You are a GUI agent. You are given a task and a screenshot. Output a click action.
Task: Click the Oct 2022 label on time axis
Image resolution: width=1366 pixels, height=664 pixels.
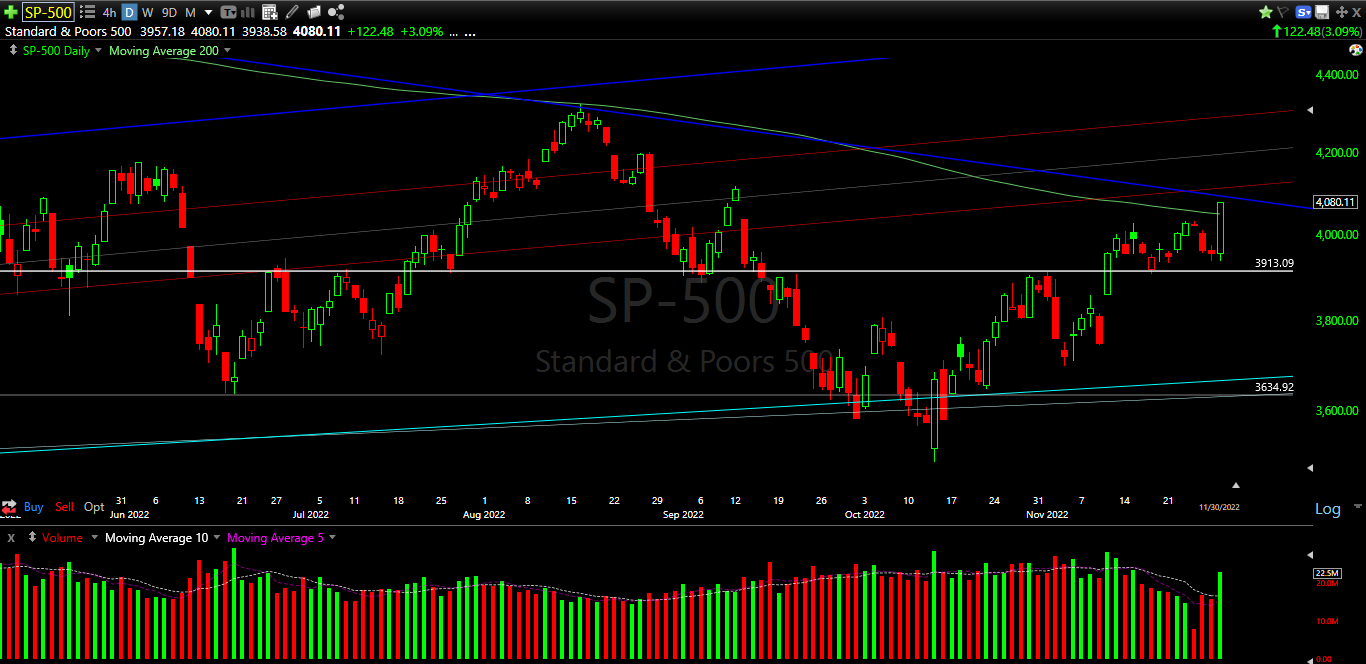point(864,515)
